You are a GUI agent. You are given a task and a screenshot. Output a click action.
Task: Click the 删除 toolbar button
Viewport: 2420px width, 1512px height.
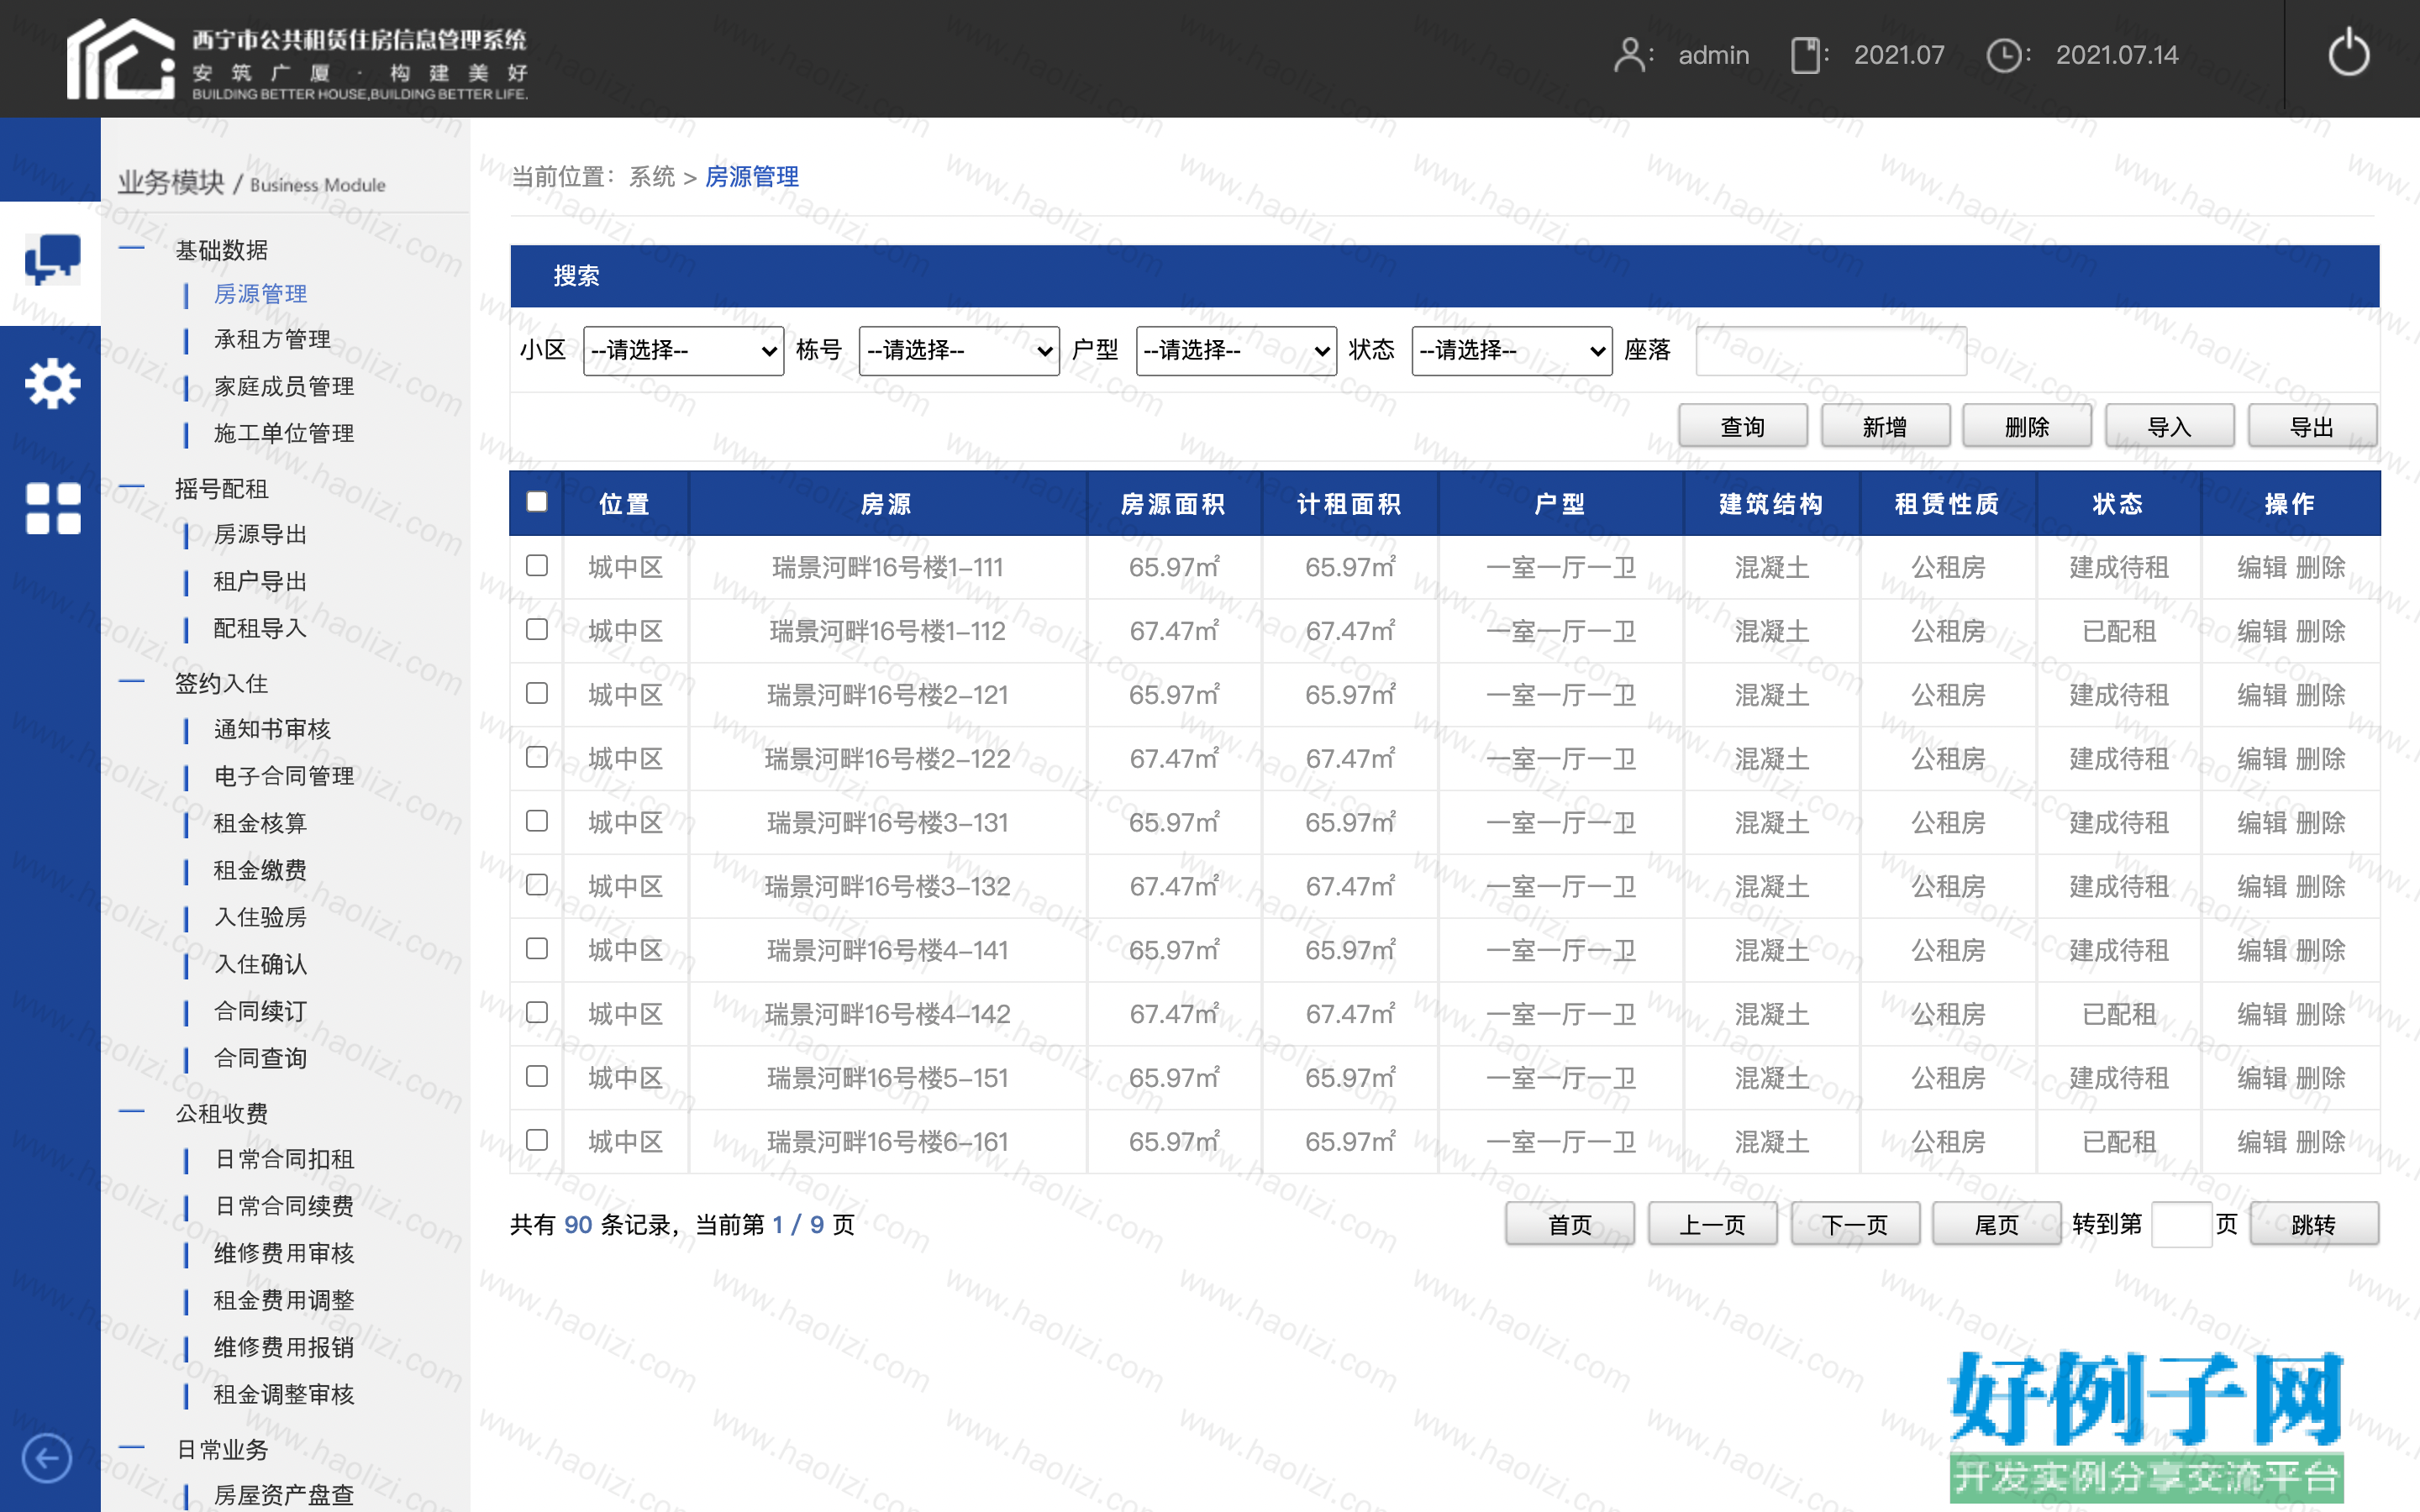(x=2027, y=427)
